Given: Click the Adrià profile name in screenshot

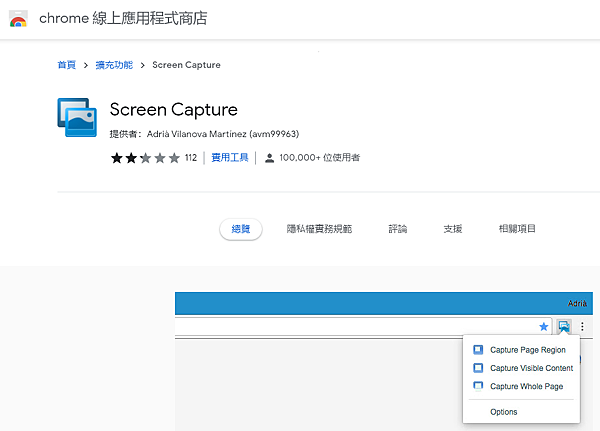Looking at the screenshot, I should [x=577, y=304].
